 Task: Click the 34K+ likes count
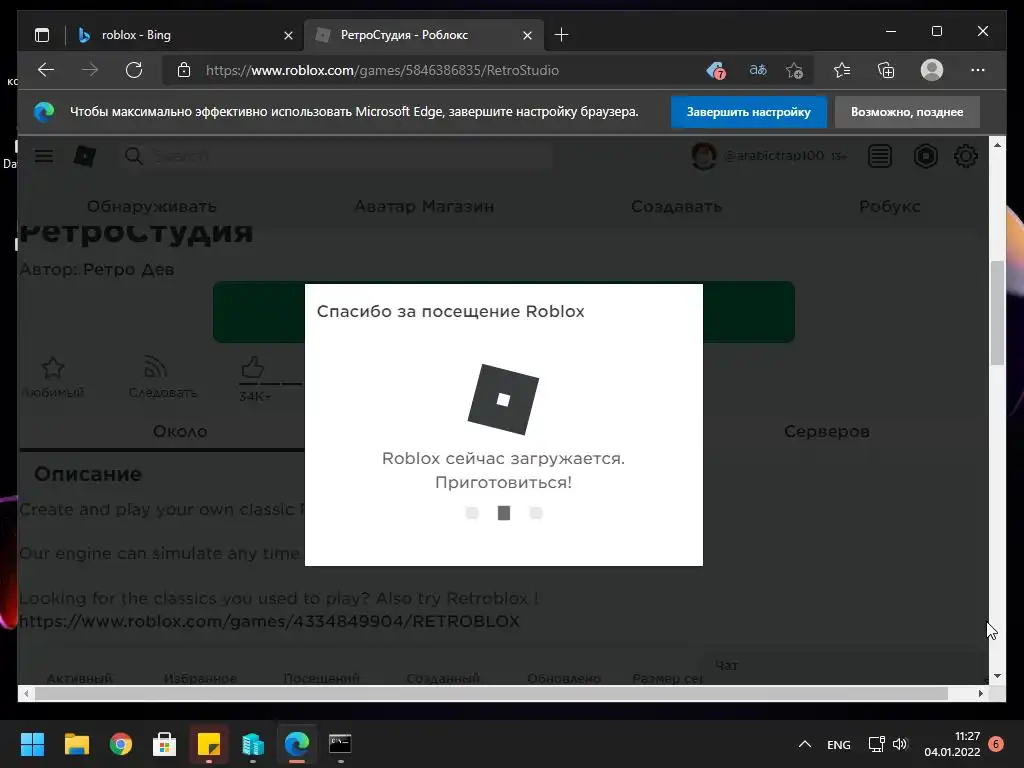pyautogui.click(x=255, y=396)
